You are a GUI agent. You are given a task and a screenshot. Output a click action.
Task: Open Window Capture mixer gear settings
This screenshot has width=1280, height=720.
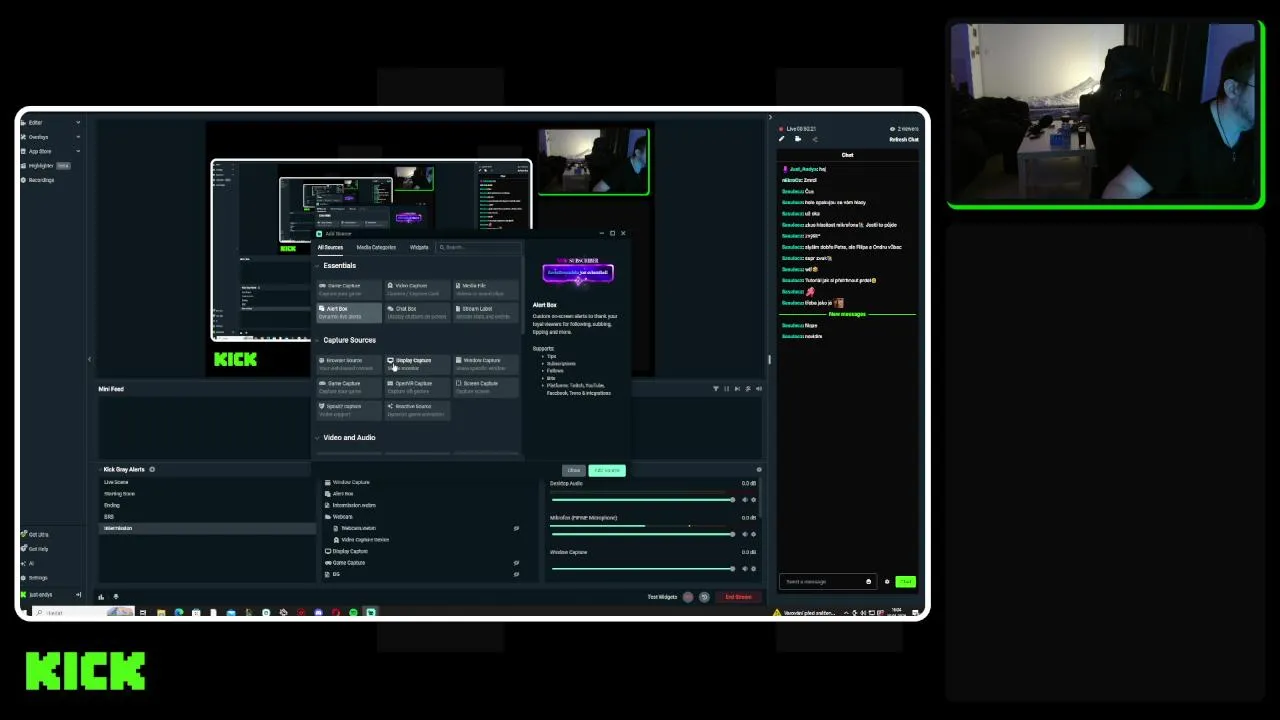(753, 569)
